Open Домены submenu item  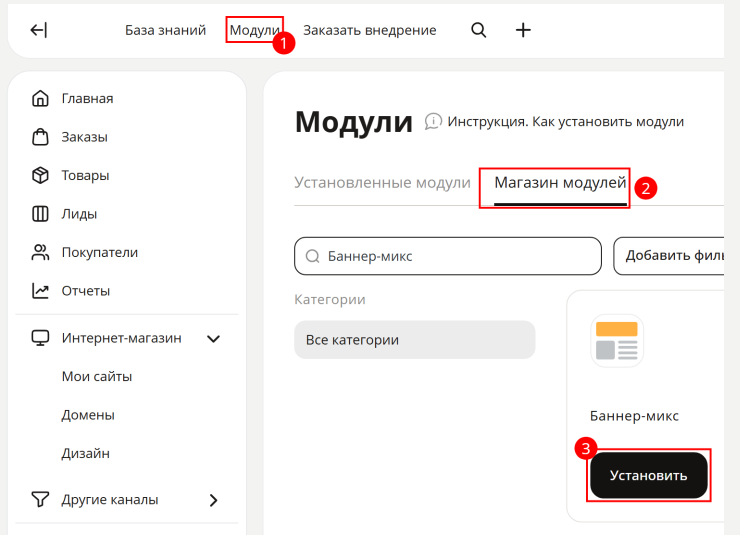coord(88,415)
